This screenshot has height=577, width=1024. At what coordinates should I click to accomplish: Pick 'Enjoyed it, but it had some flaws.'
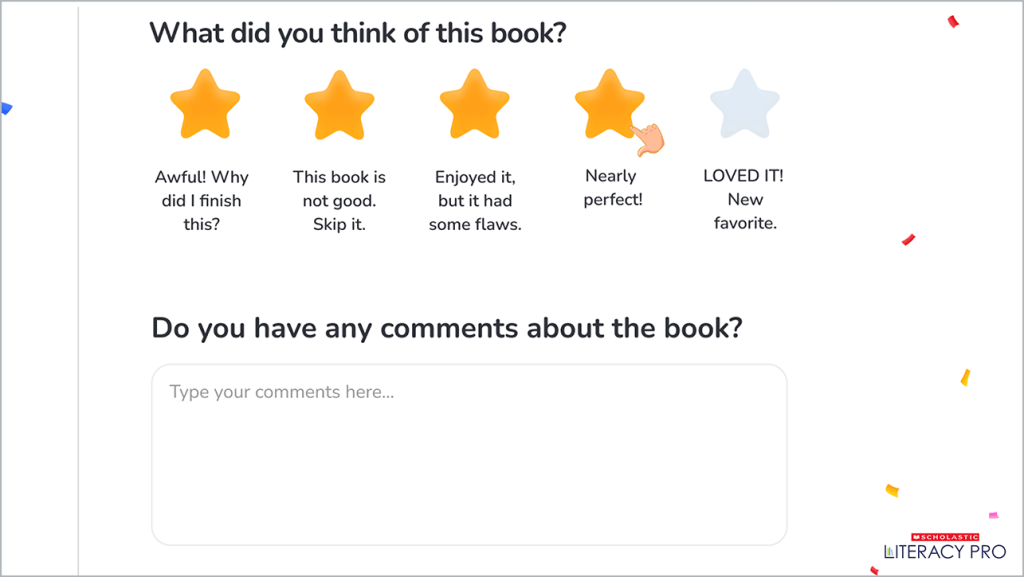coord(475,200)
